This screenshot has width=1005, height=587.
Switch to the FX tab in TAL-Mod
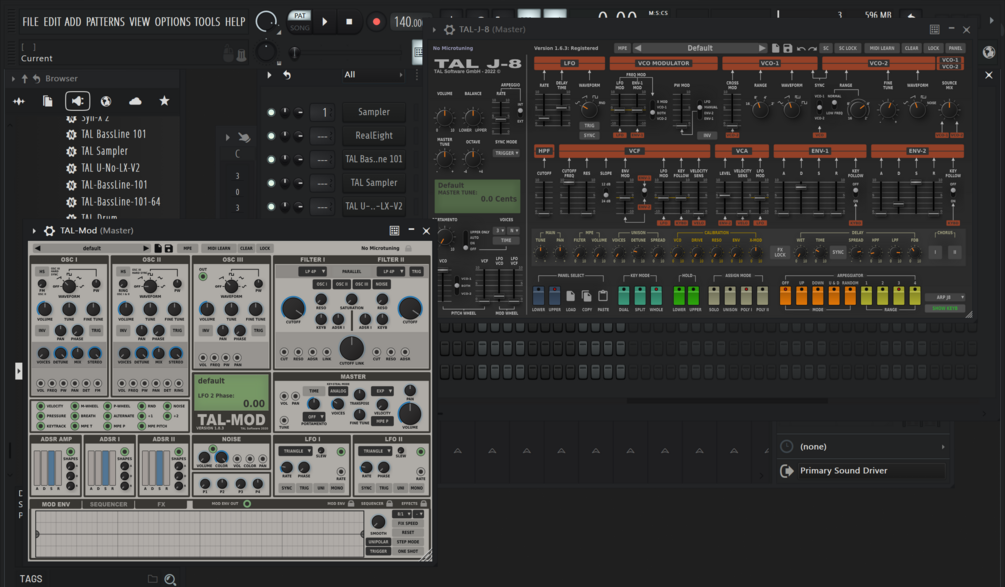pyautogui.click(x=161, y=504)
